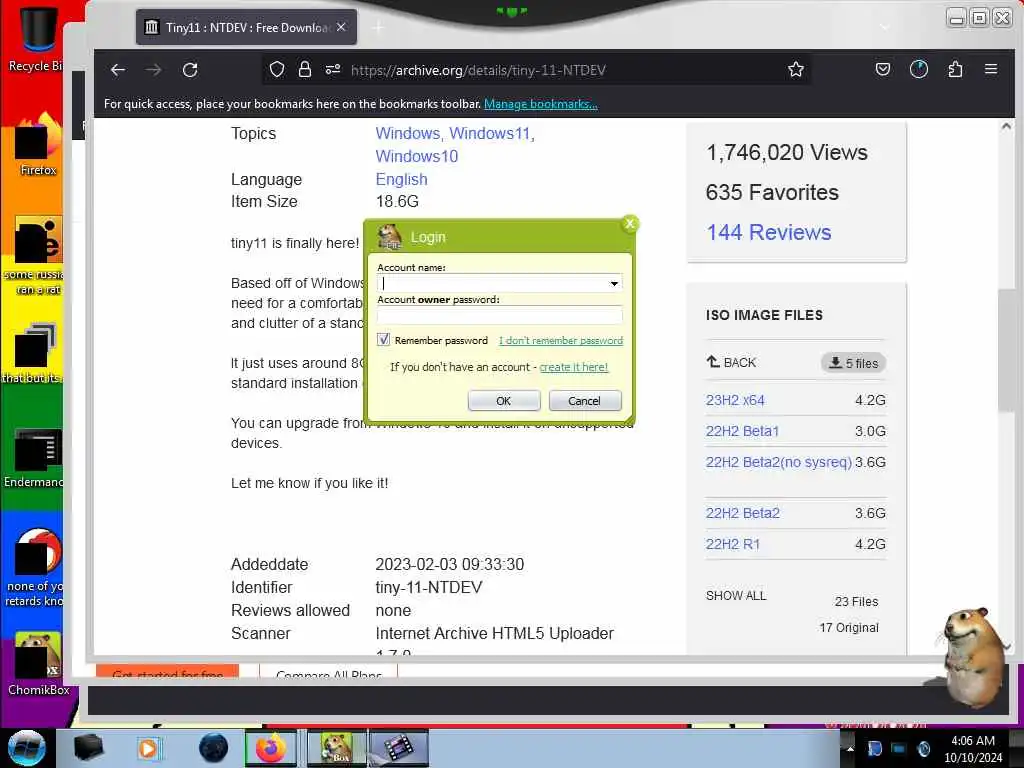The width and height of the screenshot is (1024, 768).
Task: Click the page vertical scrollbar thumb
Action: [1005, 349]
